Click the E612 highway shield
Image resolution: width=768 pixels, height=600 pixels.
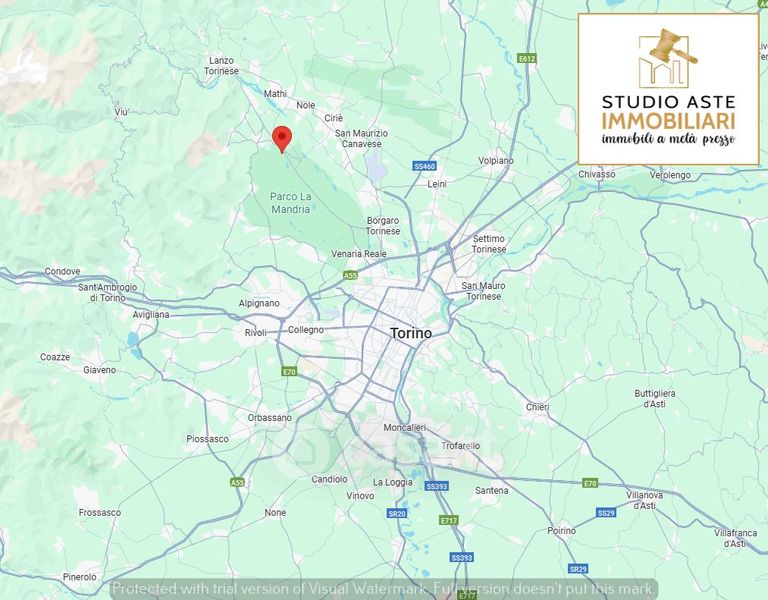pos(527,58)
